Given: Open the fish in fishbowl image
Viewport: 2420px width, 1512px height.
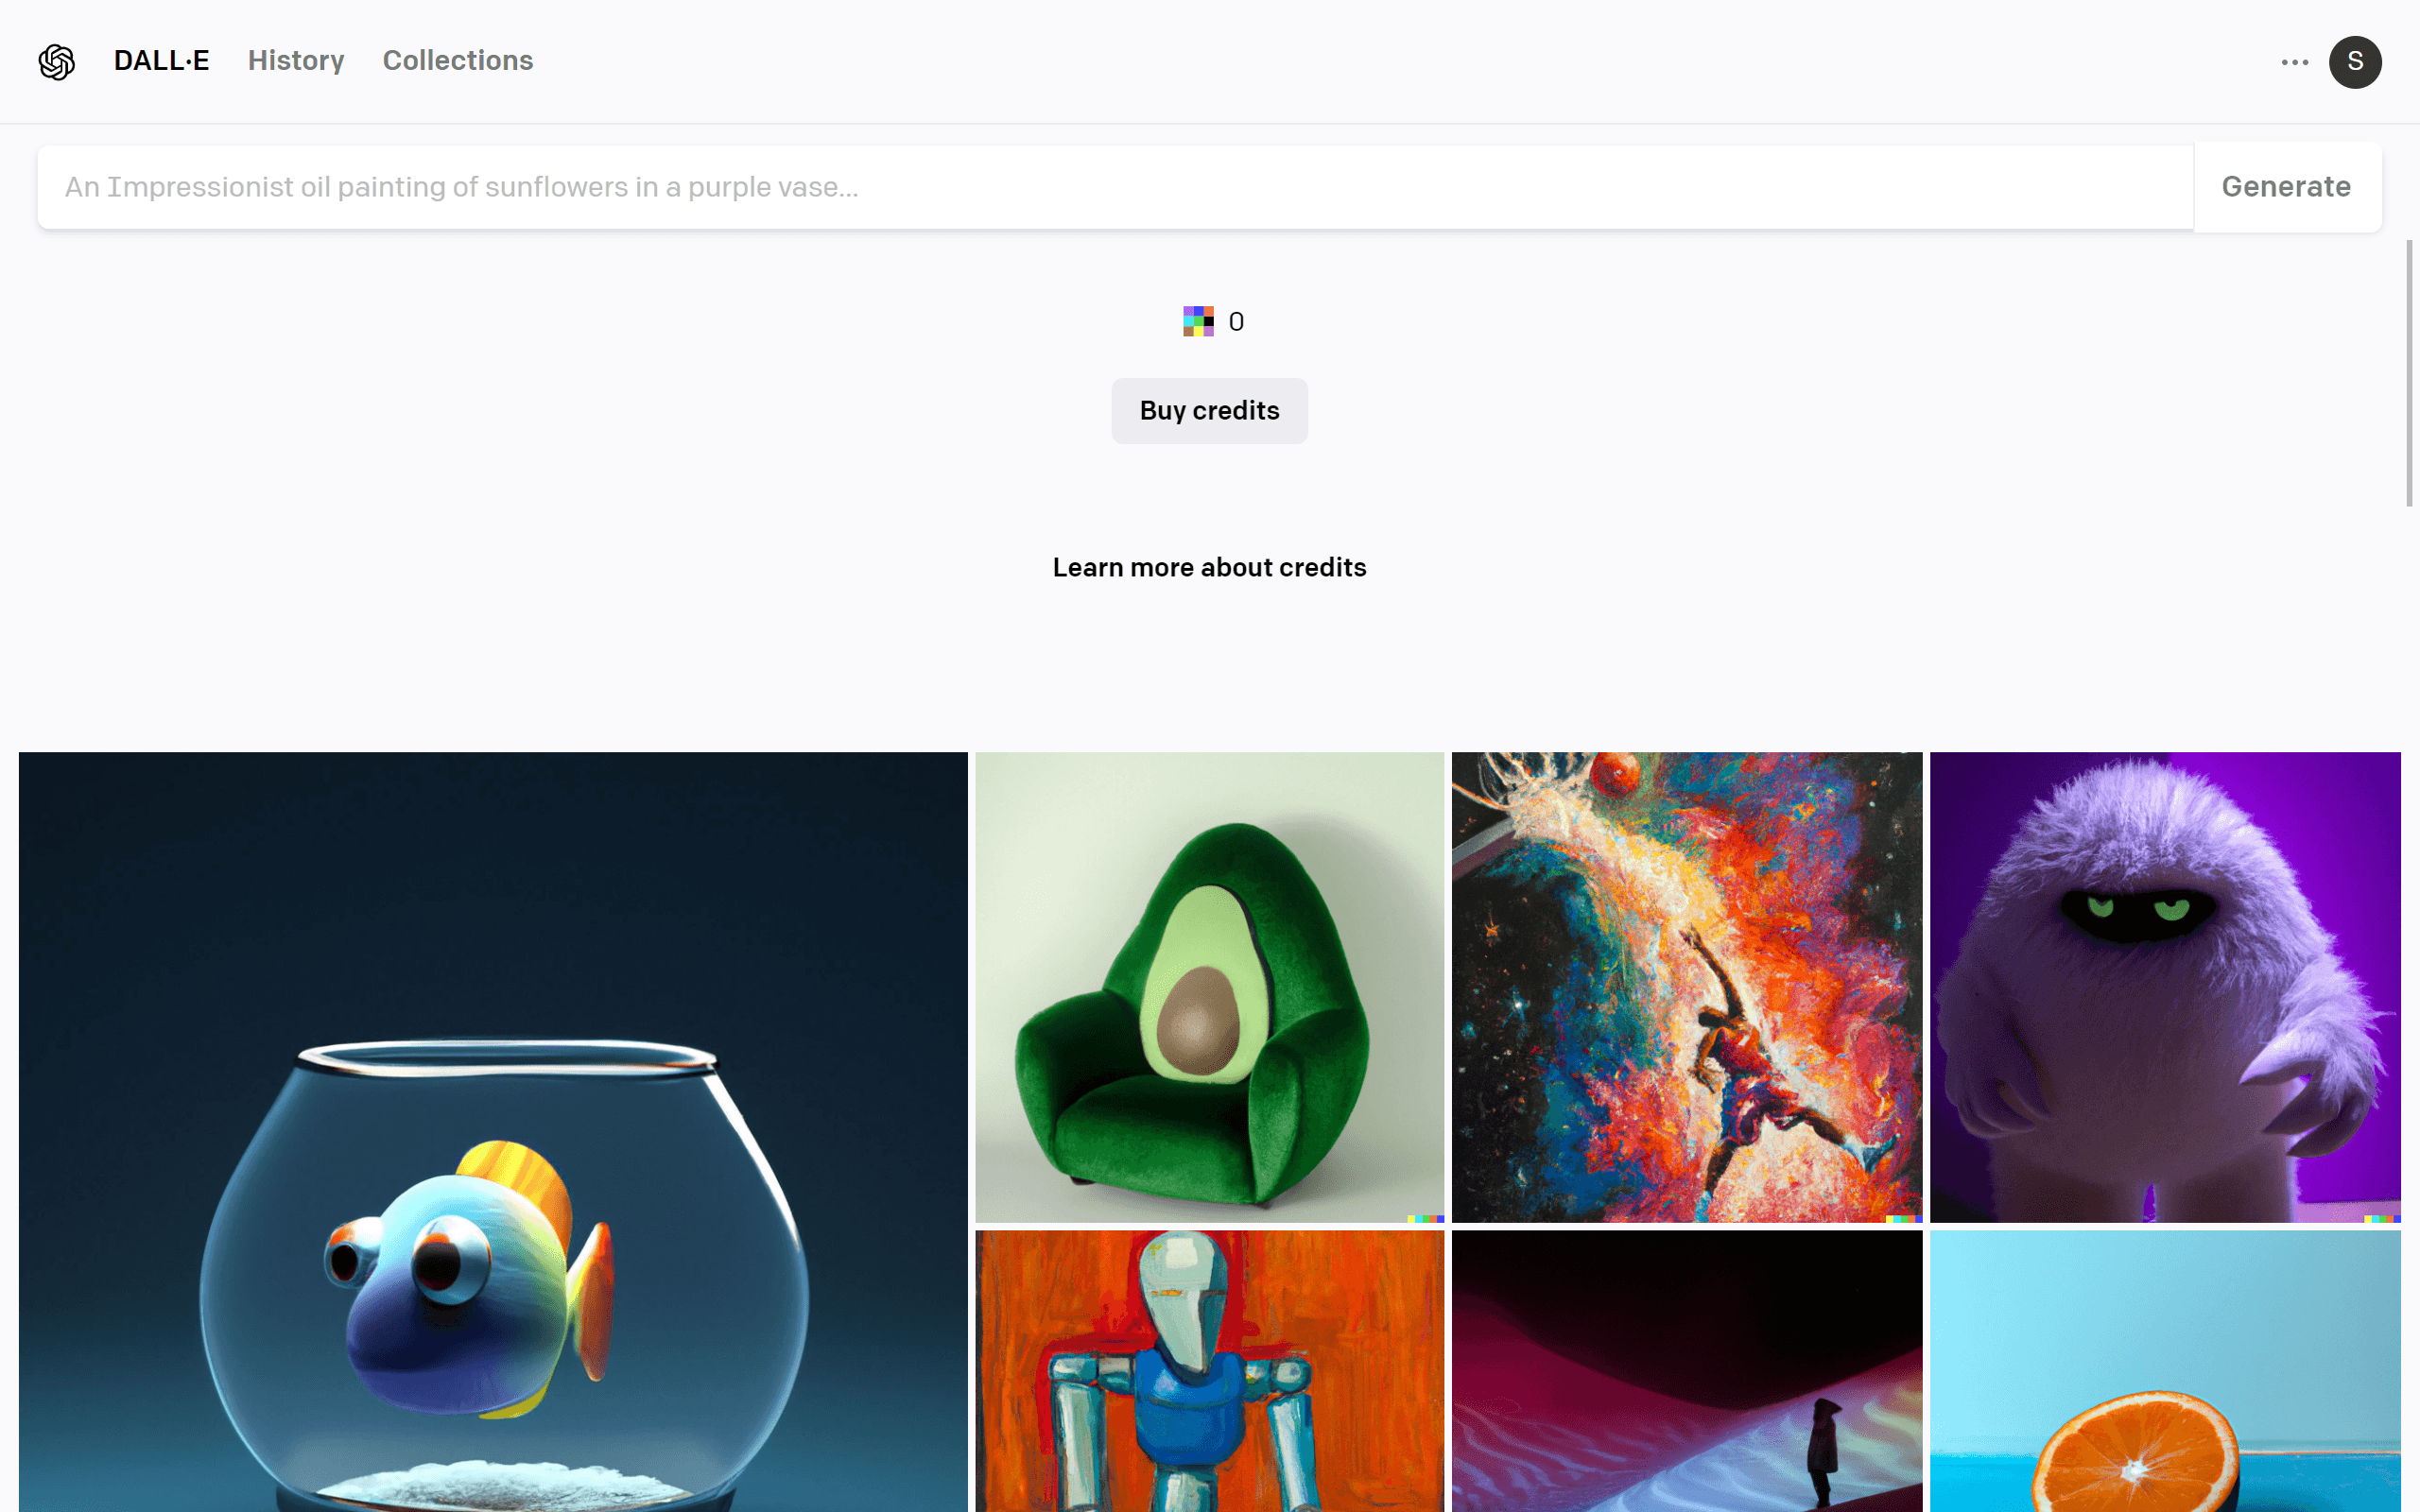Looking at the screenshot, I should [493, 1132].
